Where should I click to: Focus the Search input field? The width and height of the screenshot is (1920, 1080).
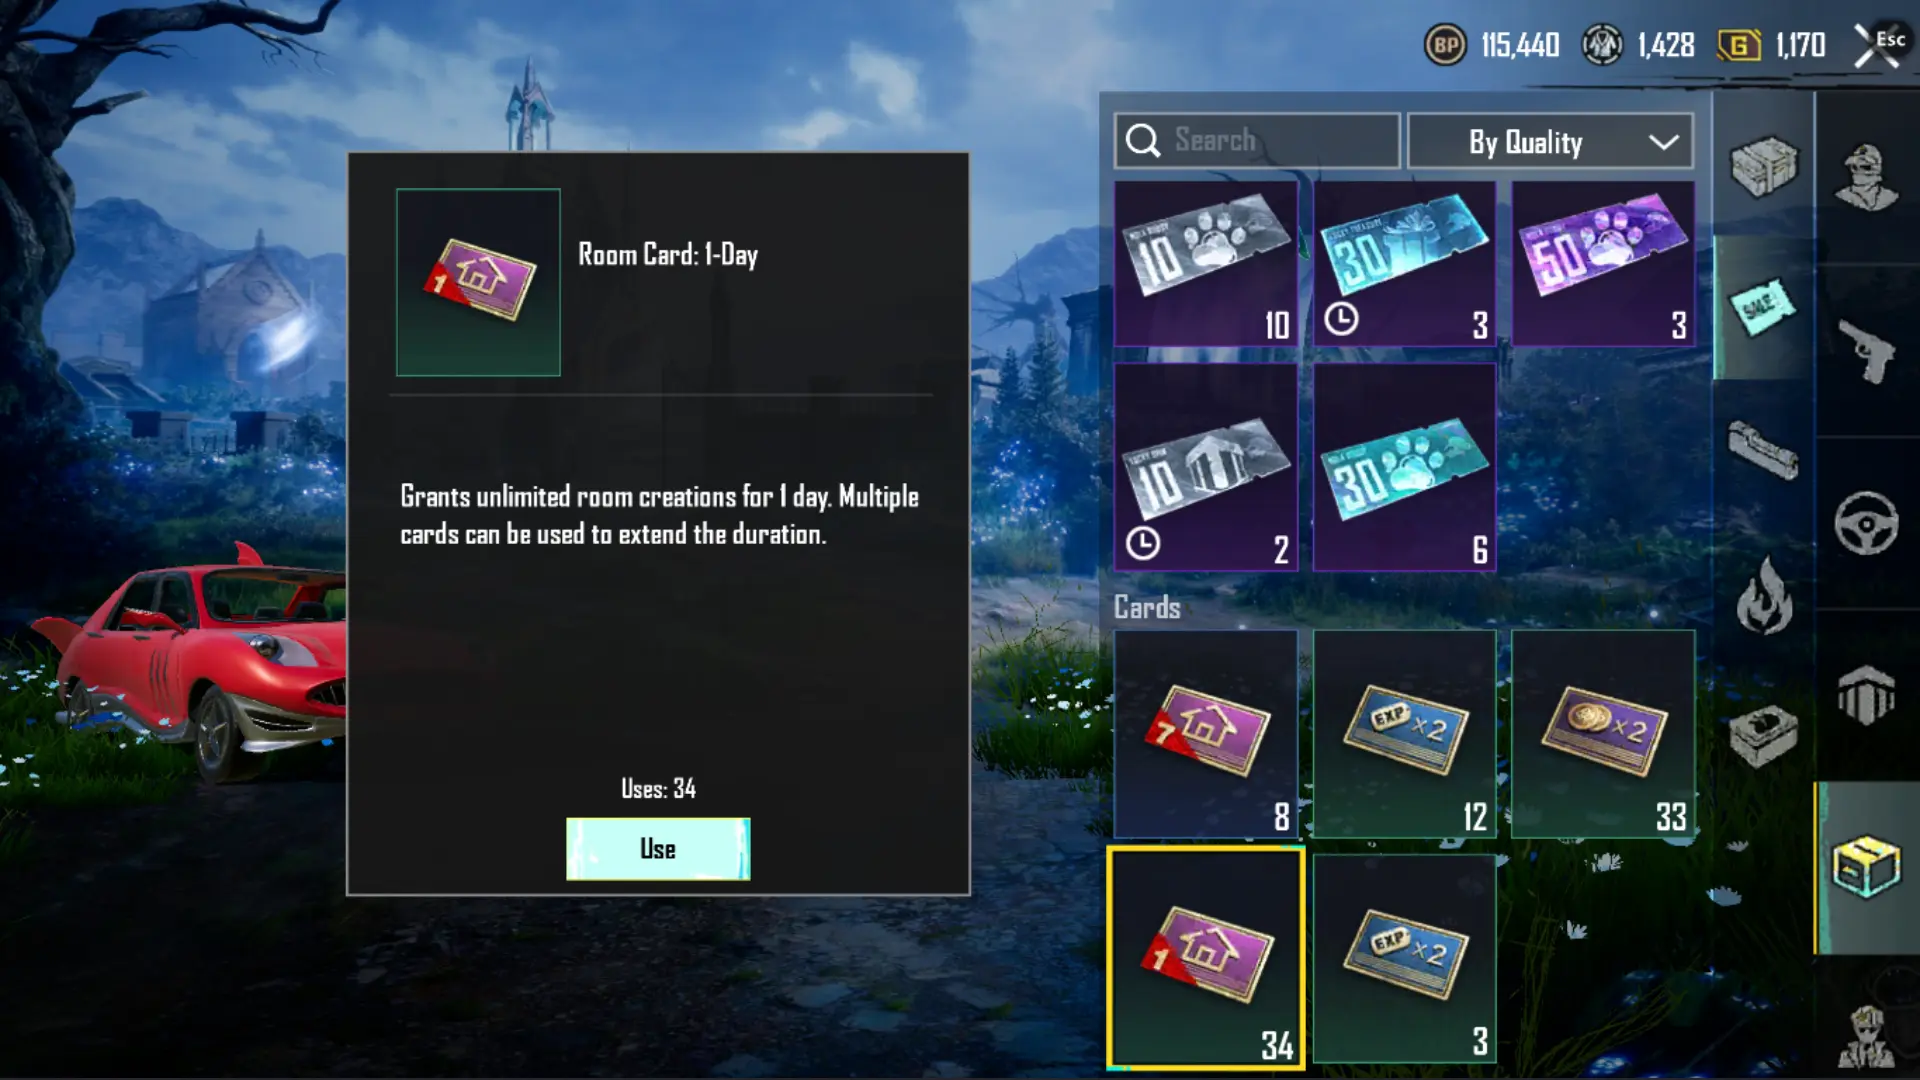(x=1257, y=141)
